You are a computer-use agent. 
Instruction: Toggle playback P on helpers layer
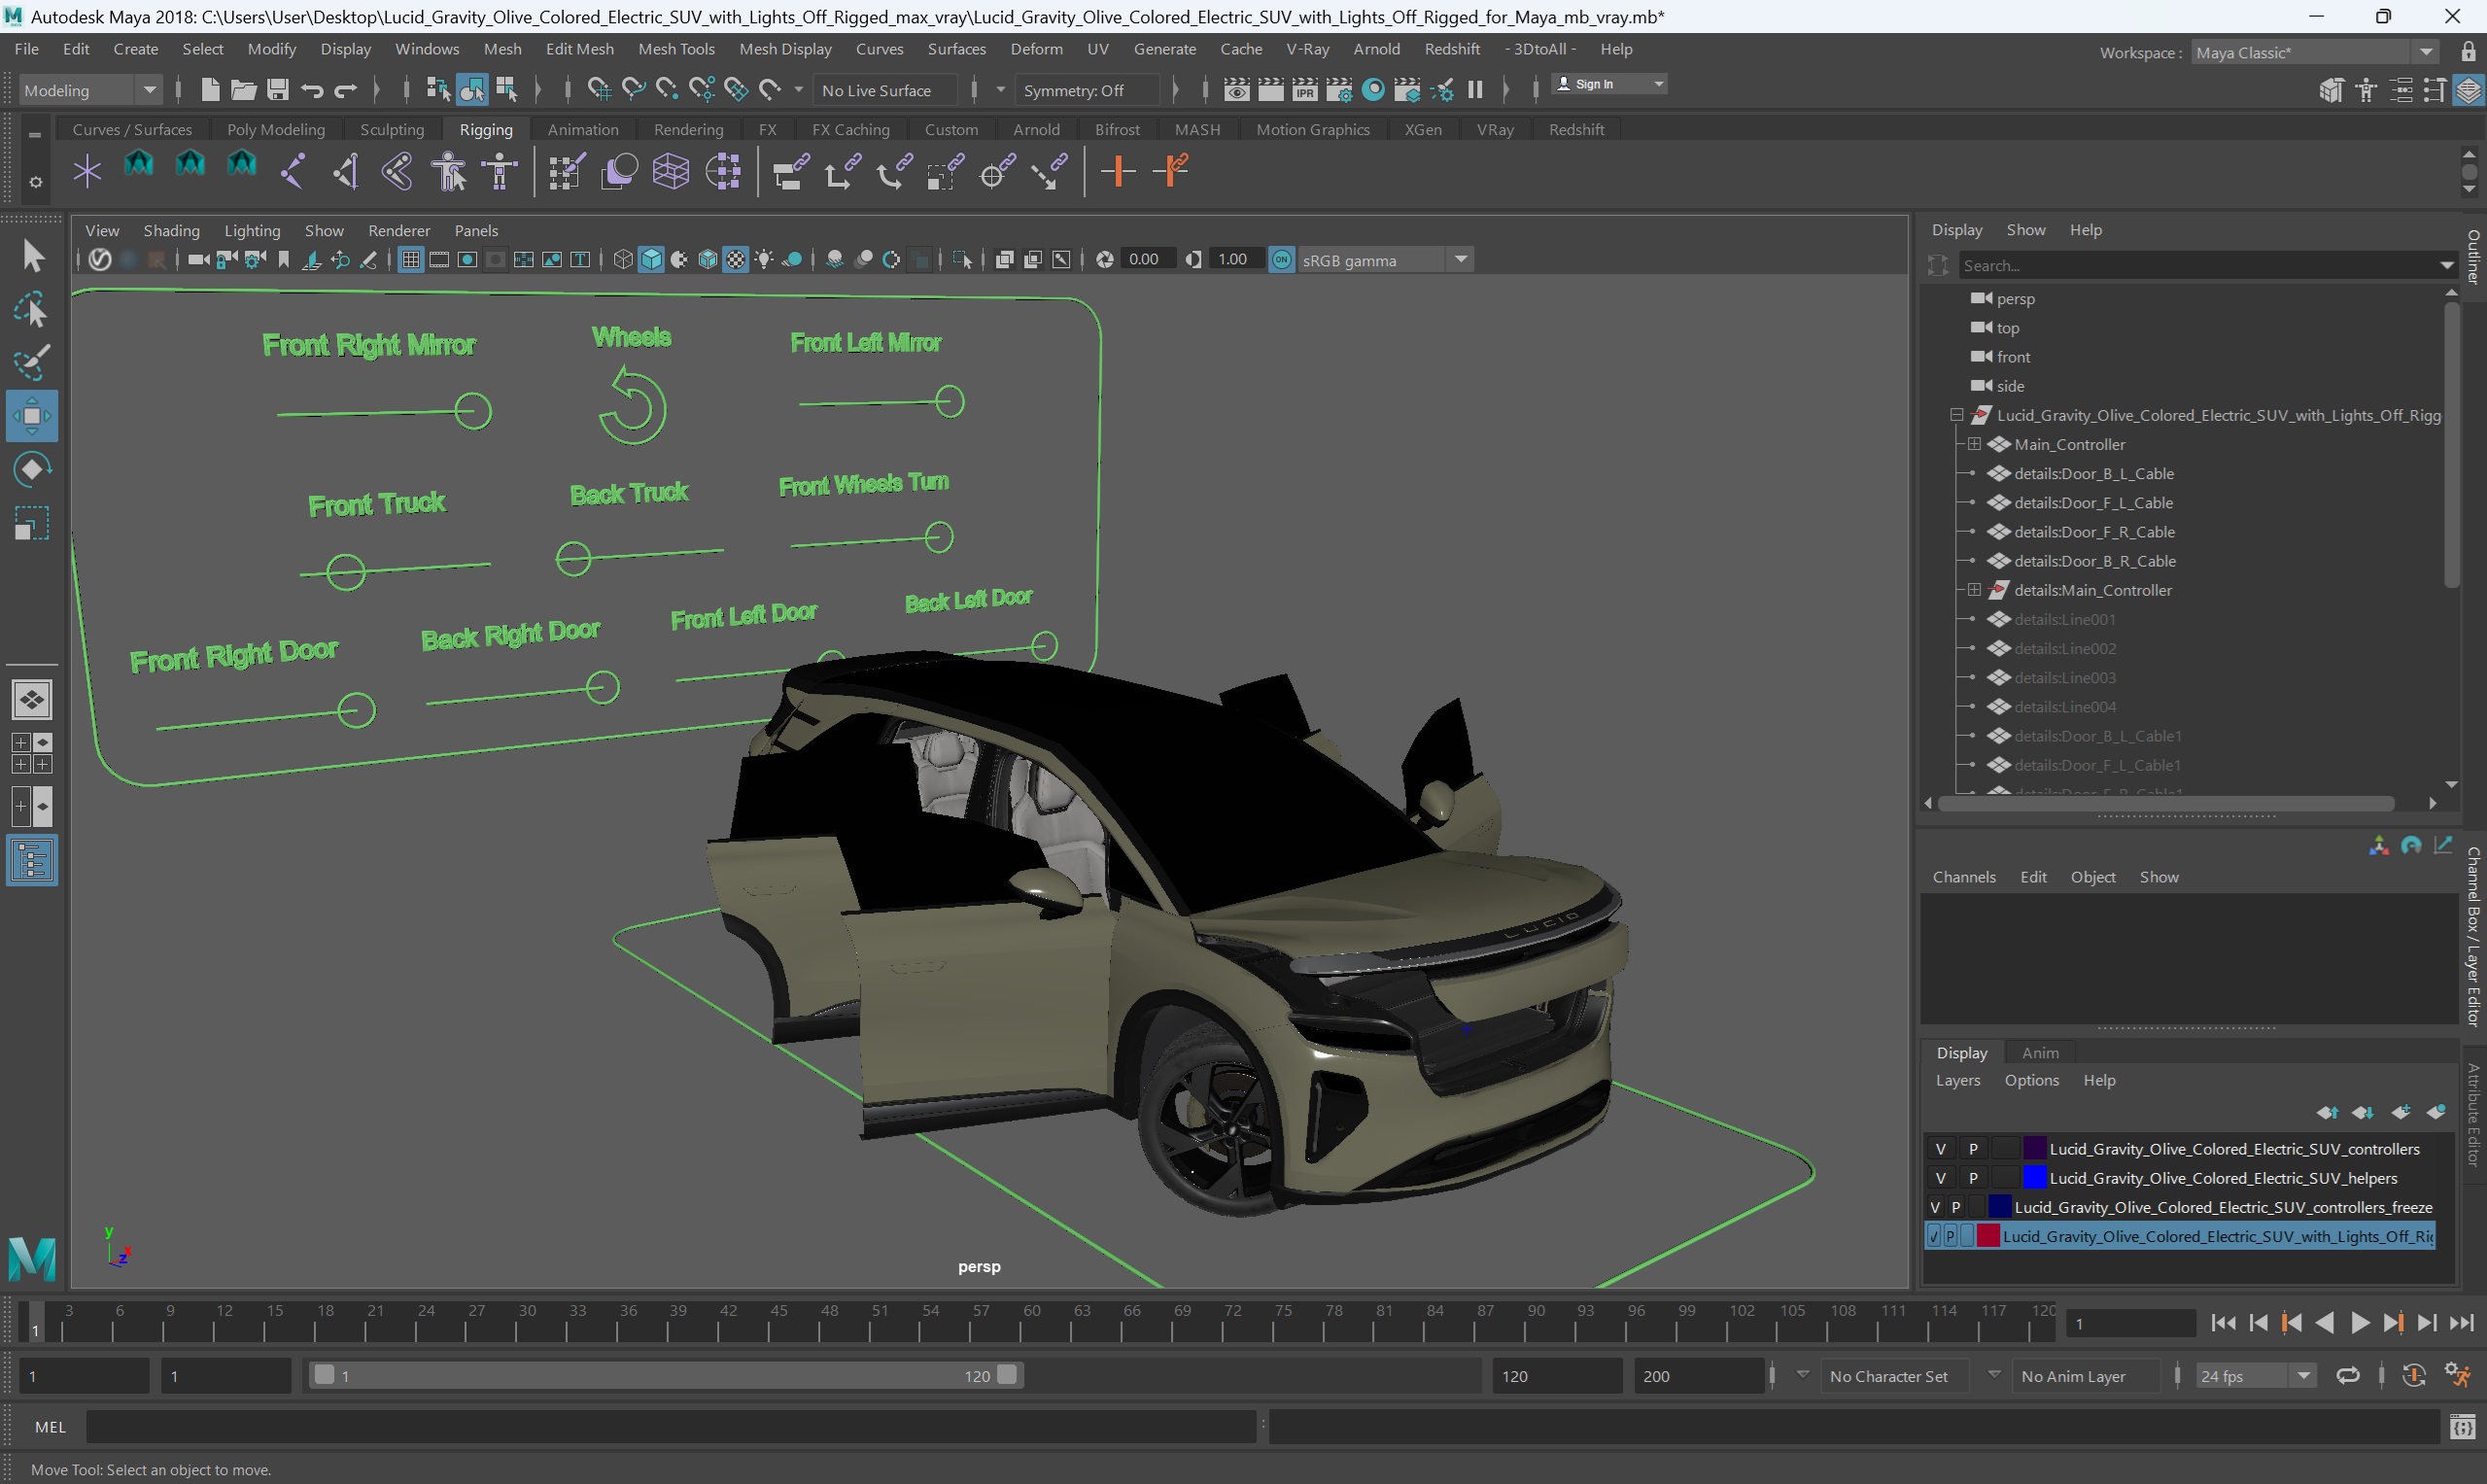pos(1973,1178)
